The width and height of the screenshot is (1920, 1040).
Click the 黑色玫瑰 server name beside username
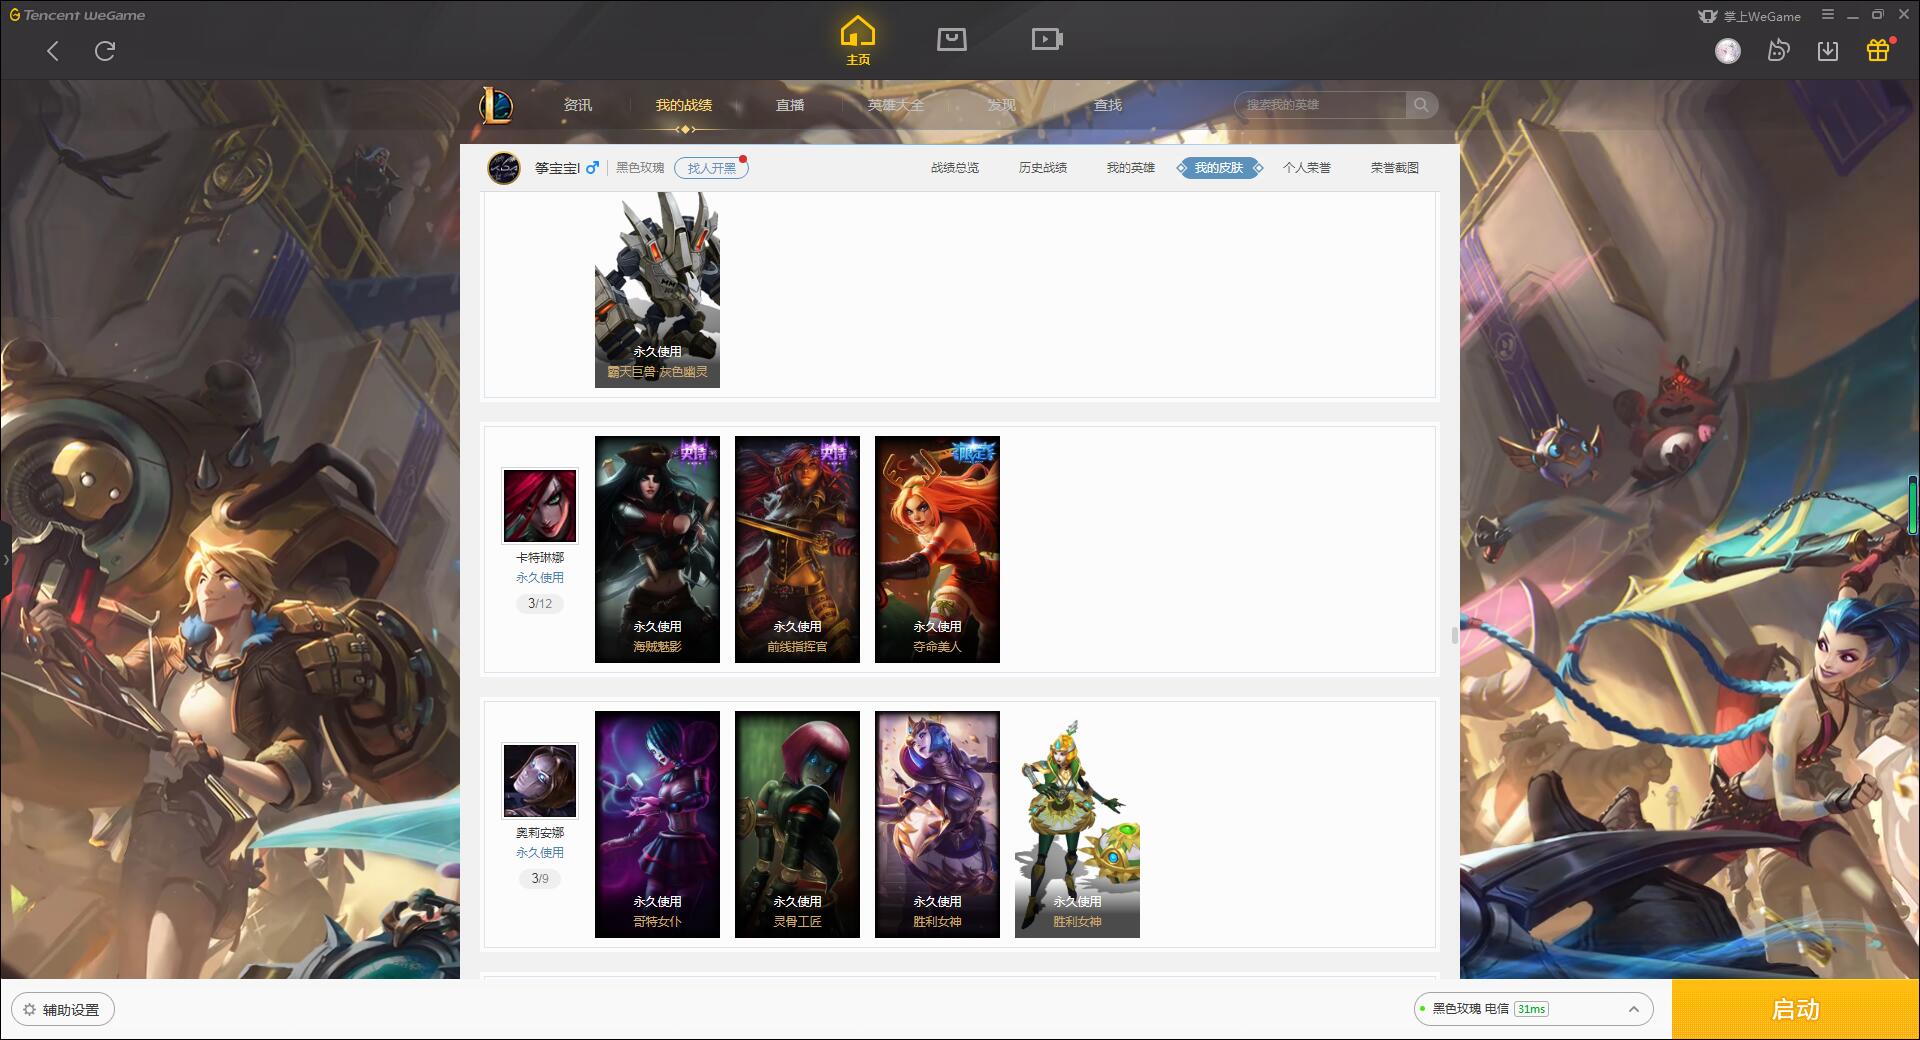coord(640,168)
